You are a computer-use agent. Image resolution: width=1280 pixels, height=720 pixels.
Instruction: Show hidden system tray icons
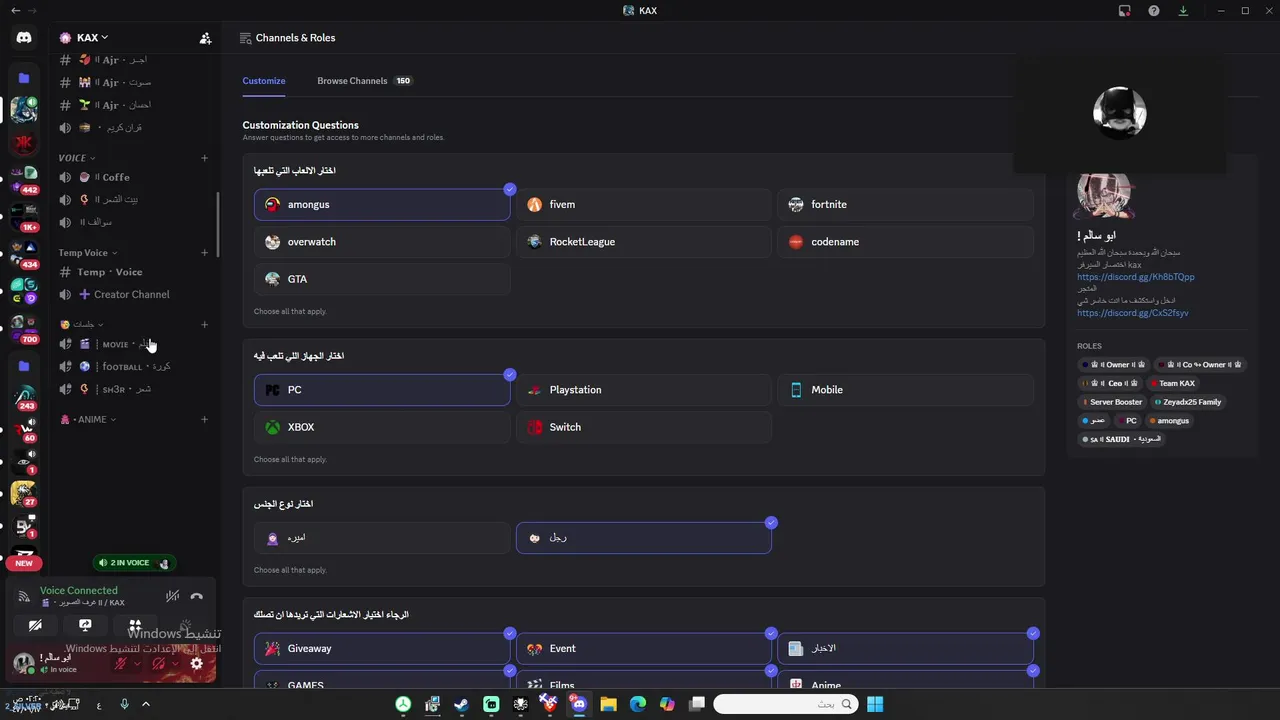point(145,704)
